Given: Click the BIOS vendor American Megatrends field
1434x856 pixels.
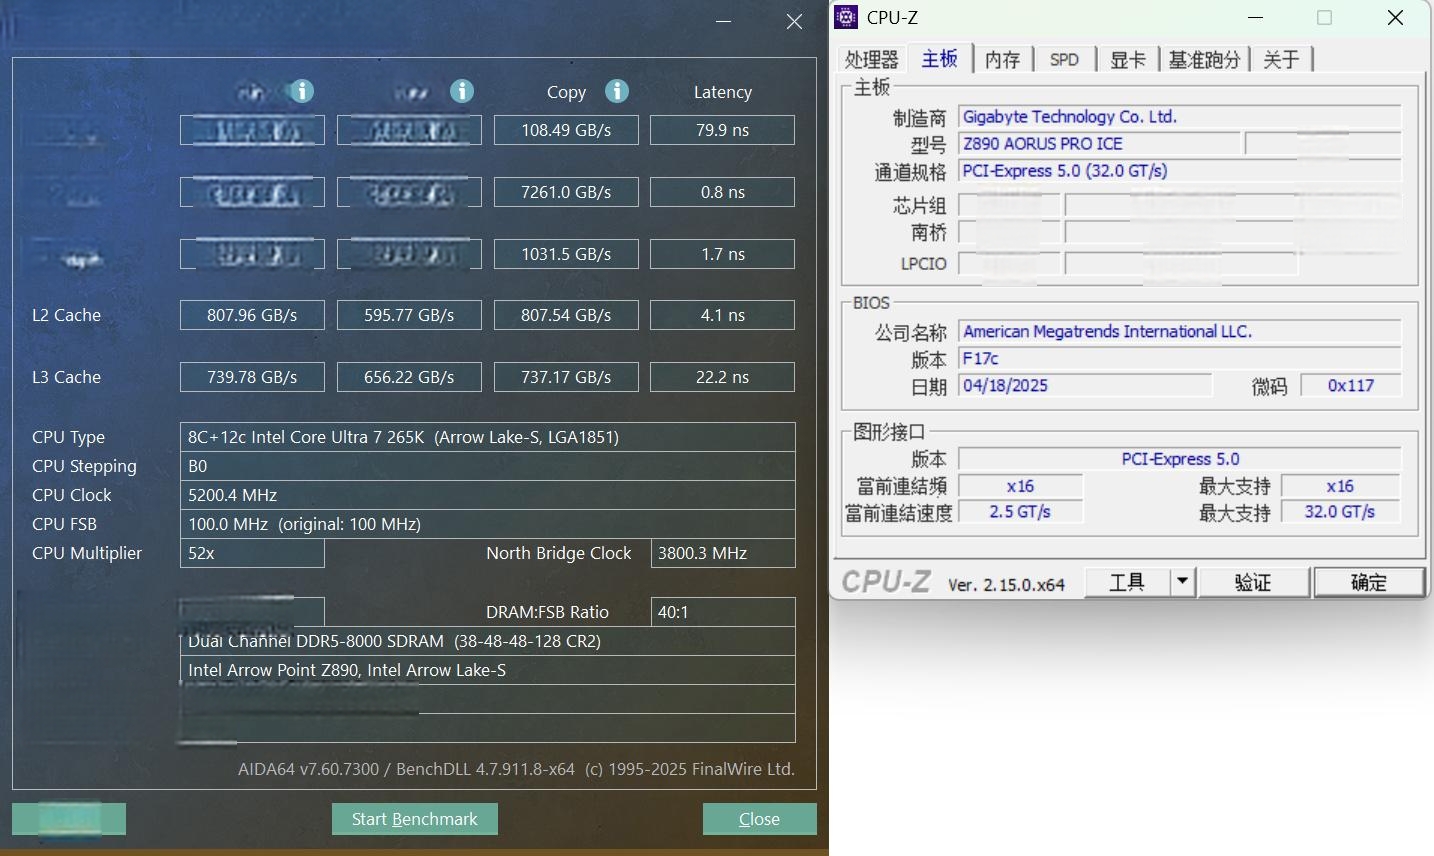Looking at the screenshot, I should (1180, 332).
